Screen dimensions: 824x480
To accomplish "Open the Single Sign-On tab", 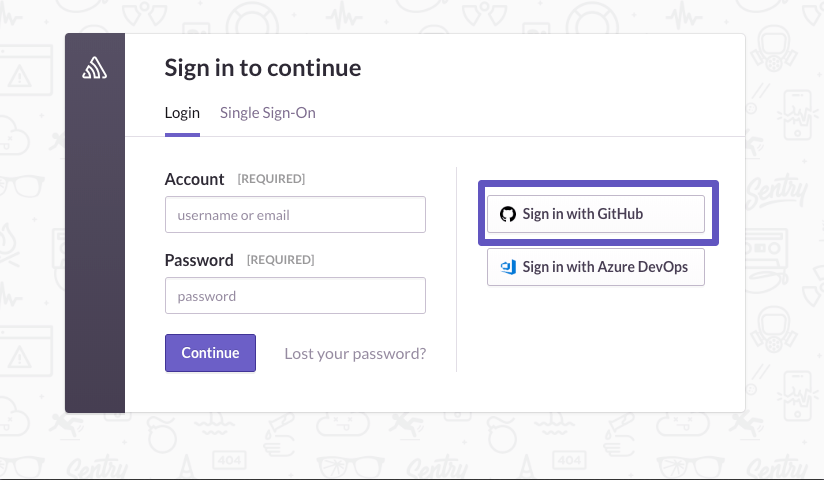I will [x=267, y=113].
